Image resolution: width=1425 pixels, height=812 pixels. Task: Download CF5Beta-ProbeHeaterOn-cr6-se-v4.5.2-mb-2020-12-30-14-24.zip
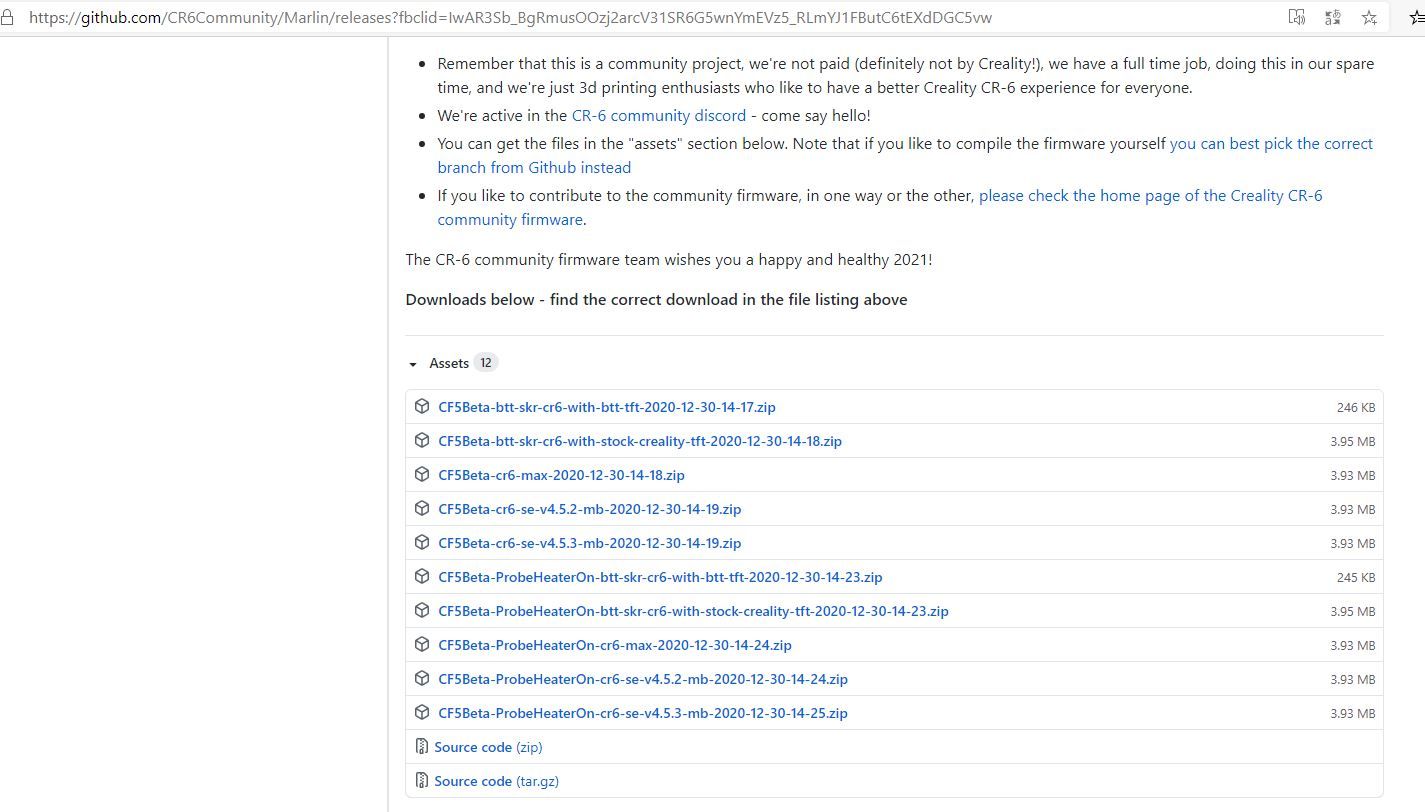pos(643,679)
